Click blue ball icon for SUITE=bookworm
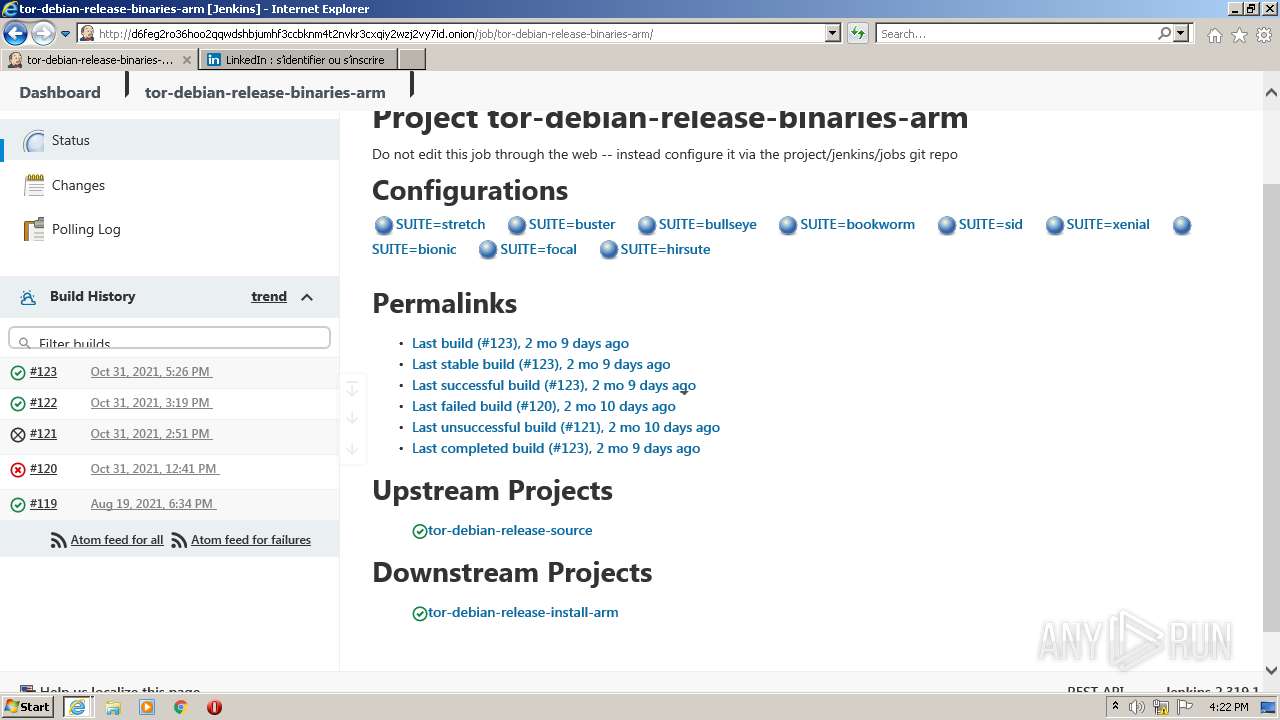The height and width of the screenshot is (720, 1280). tap(788, 225)
